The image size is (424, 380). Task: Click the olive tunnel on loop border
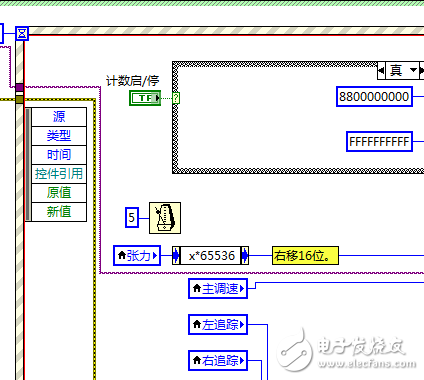point(20,99)
